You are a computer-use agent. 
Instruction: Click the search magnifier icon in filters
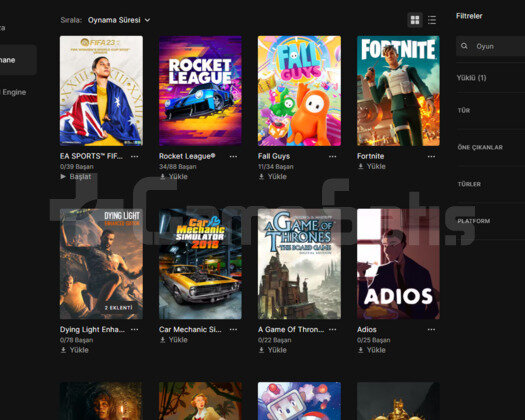tap(464, 46)
